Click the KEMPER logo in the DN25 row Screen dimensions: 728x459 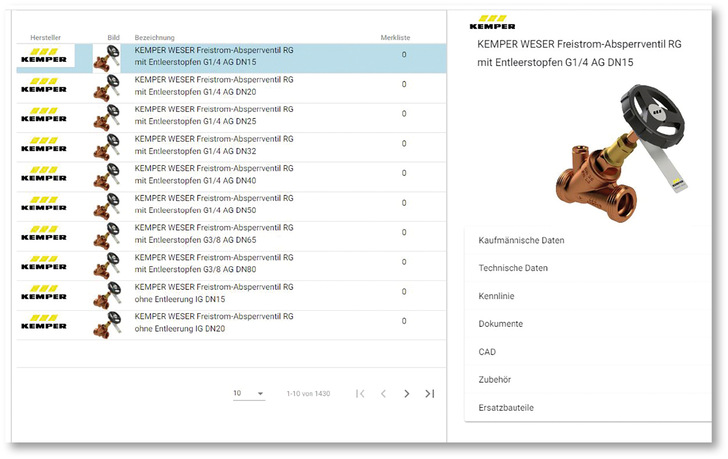tap(44, 117)
